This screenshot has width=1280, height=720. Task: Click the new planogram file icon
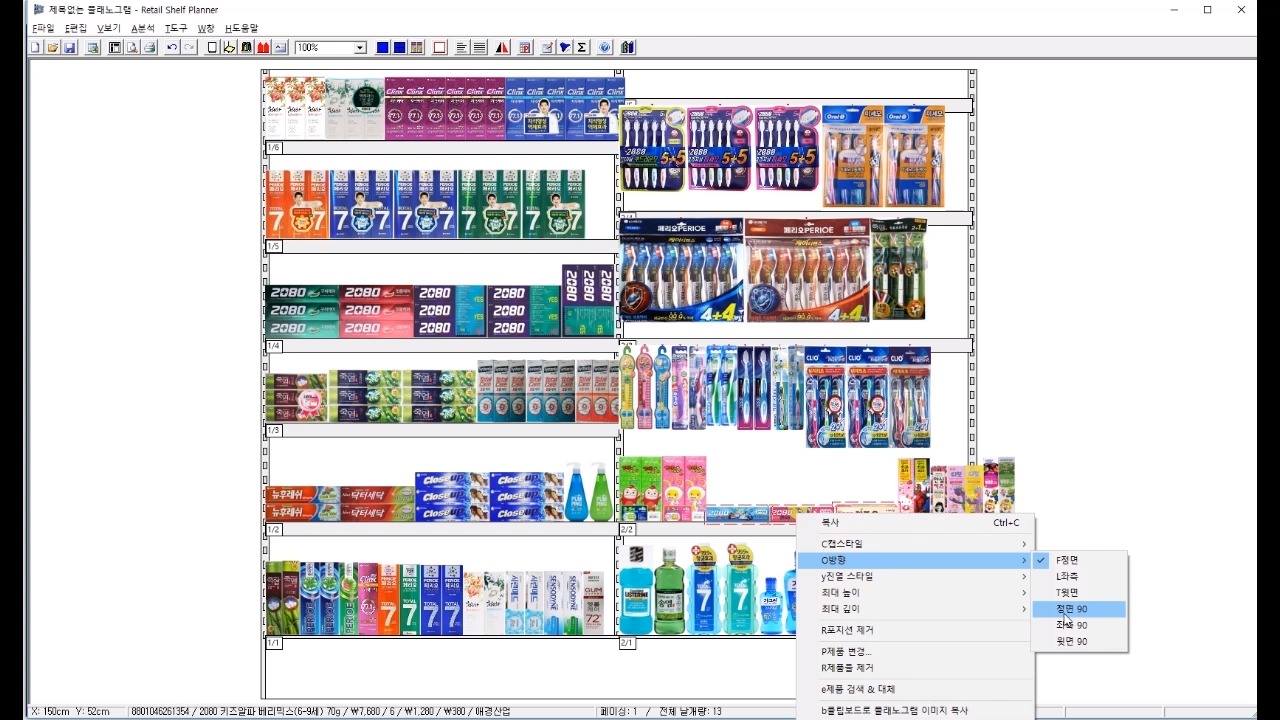[x=35, y=47]
